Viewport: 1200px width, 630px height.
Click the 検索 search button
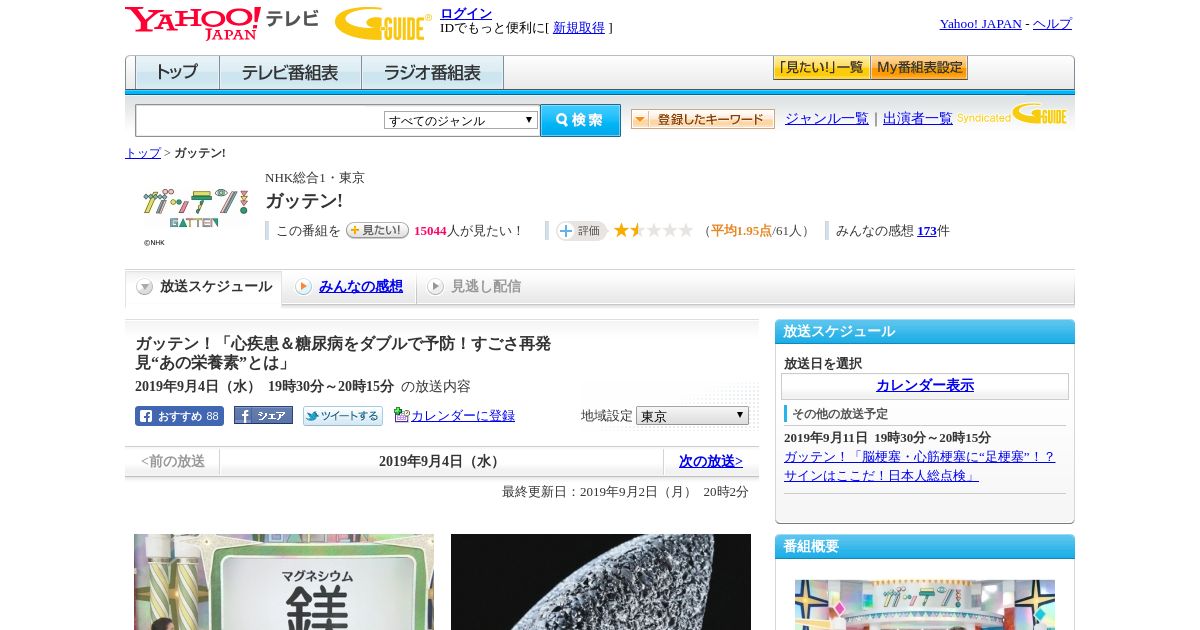pyautogui.click(x=580, y=120)
